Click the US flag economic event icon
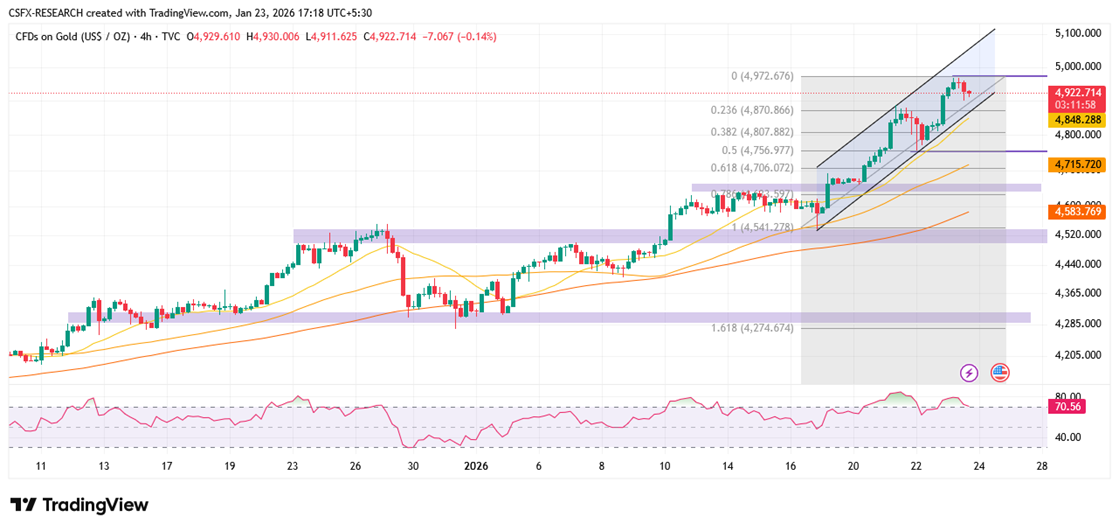Image resolution: width=1119 pixels, height=531 pixels. click(1000, 372)
